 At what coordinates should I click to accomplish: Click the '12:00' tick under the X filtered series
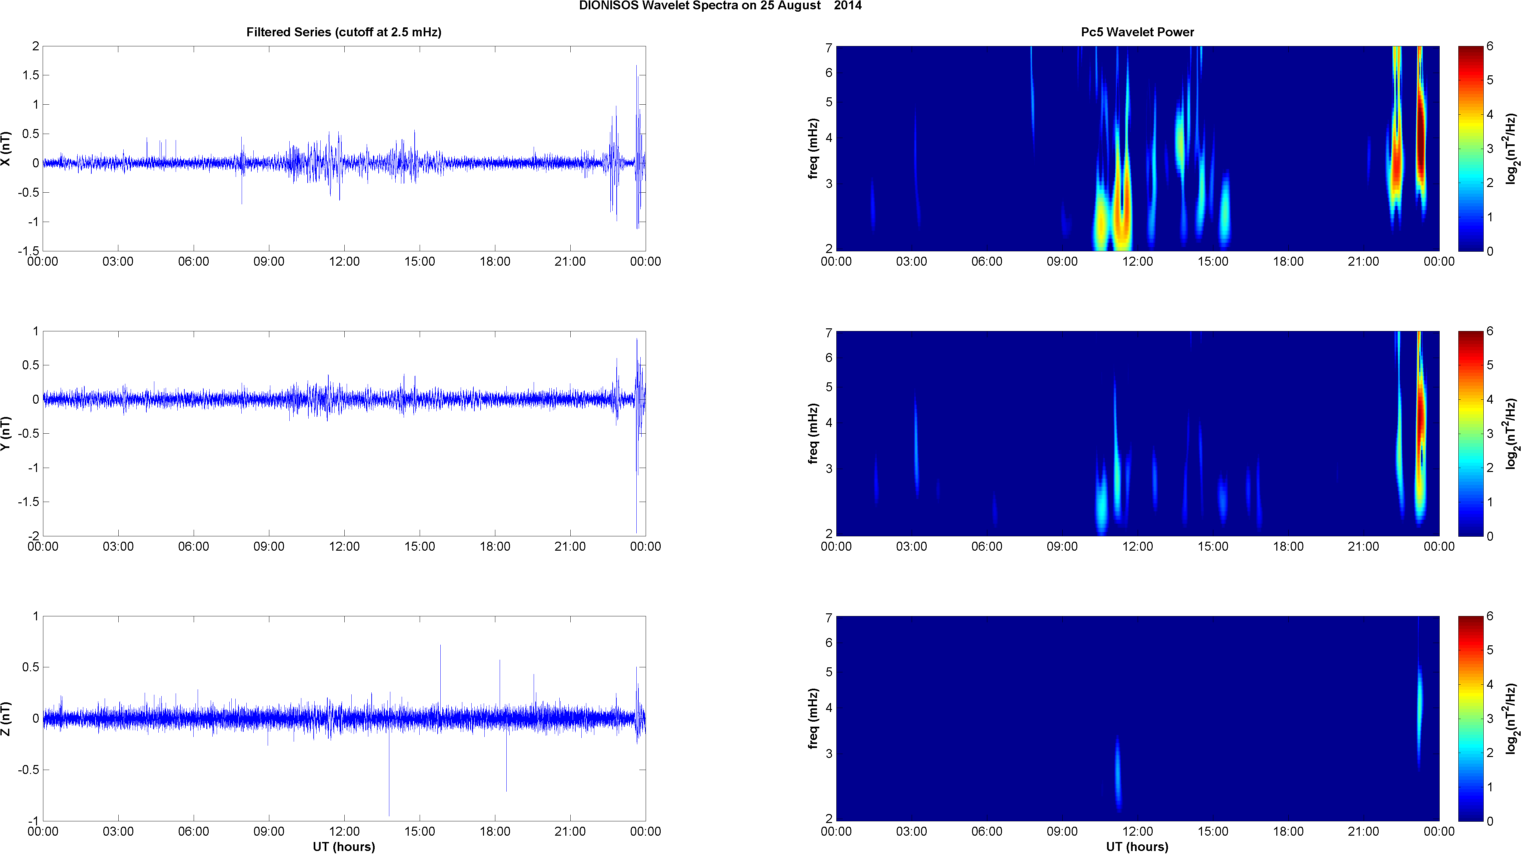click(344, 262)
